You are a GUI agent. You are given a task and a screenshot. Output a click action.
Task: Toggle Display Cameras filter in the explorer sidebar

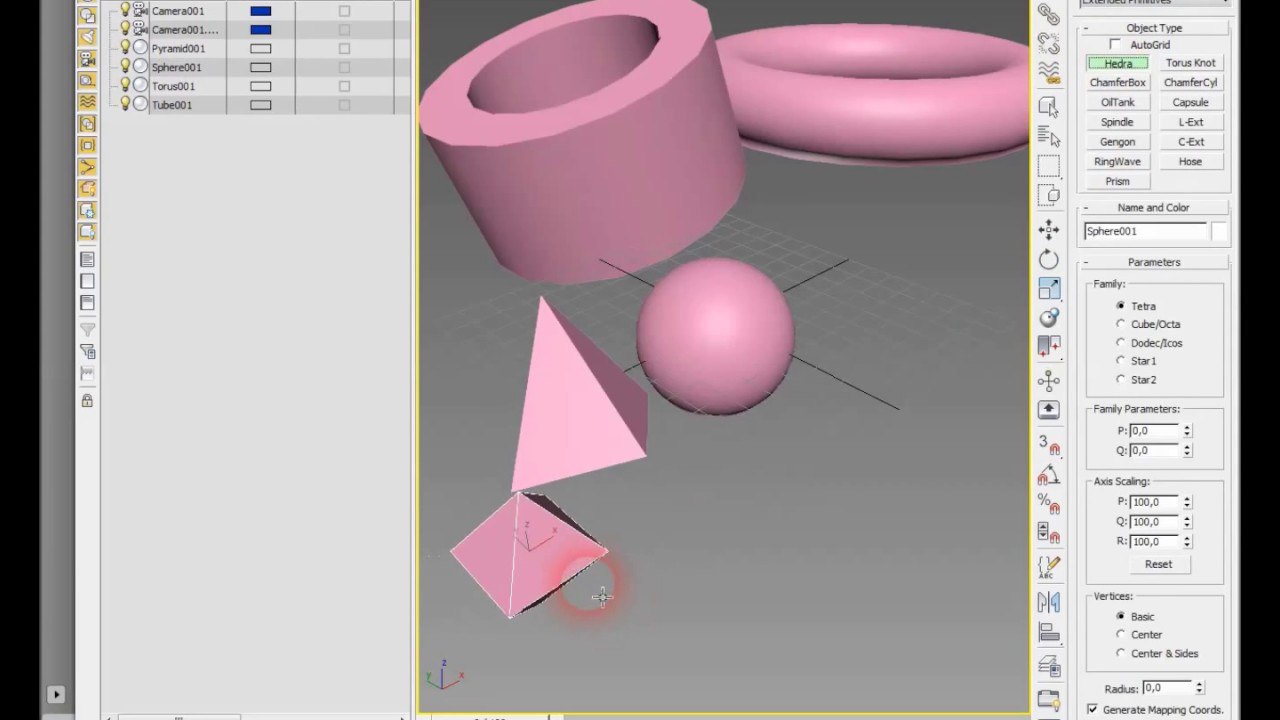tap(87, 58)
